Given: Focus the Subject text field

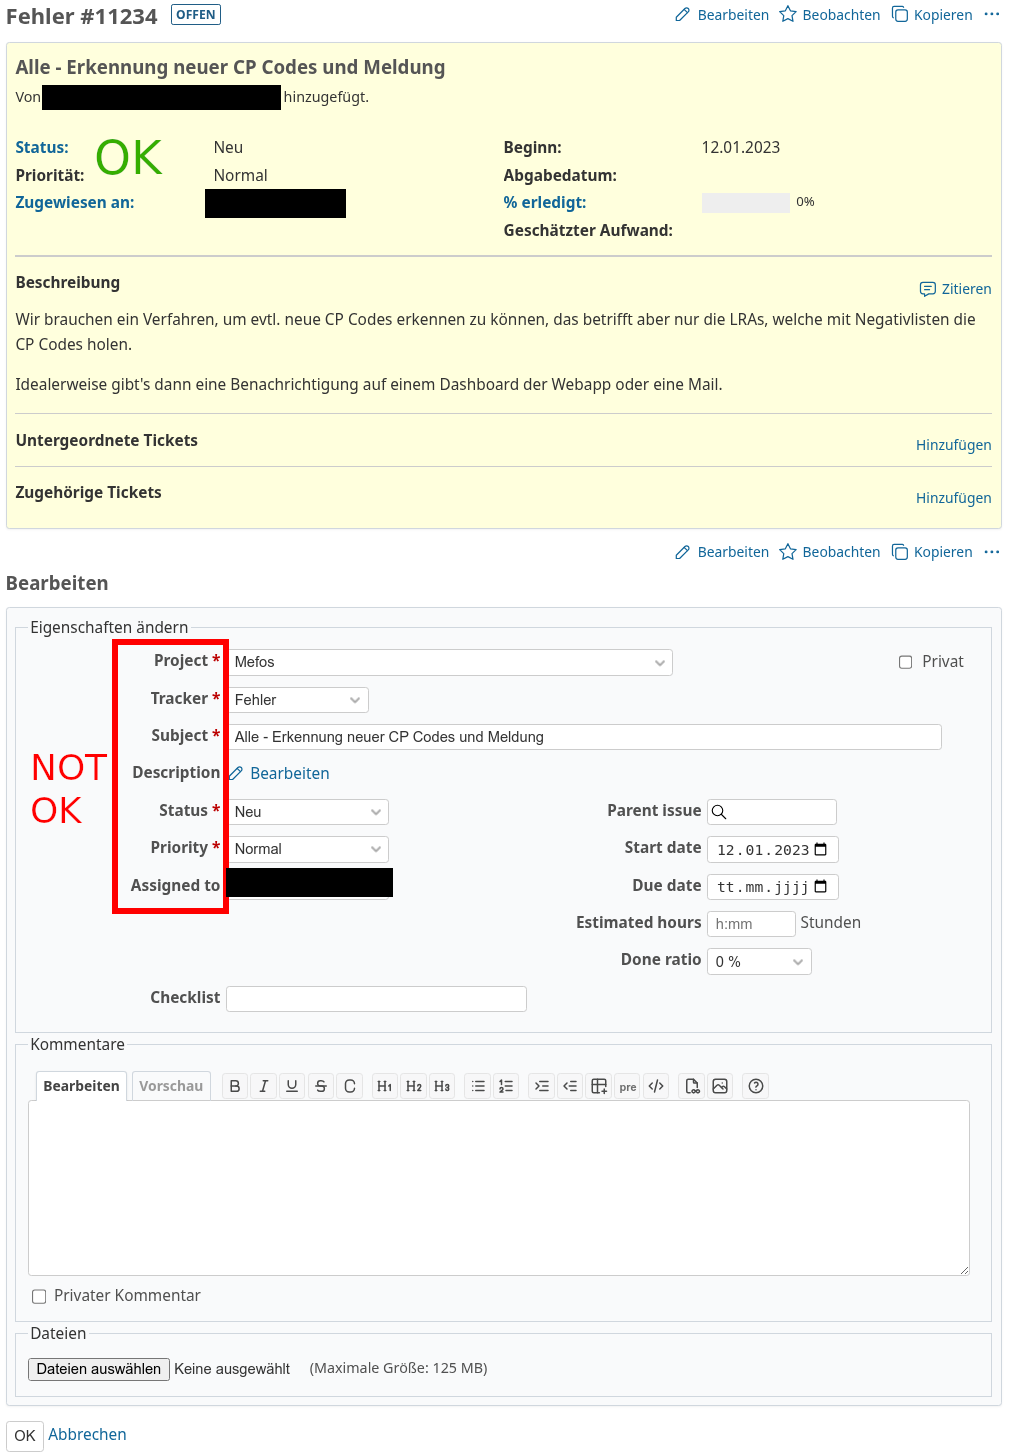Looking at the screenshot, I should tap(584, 737).
